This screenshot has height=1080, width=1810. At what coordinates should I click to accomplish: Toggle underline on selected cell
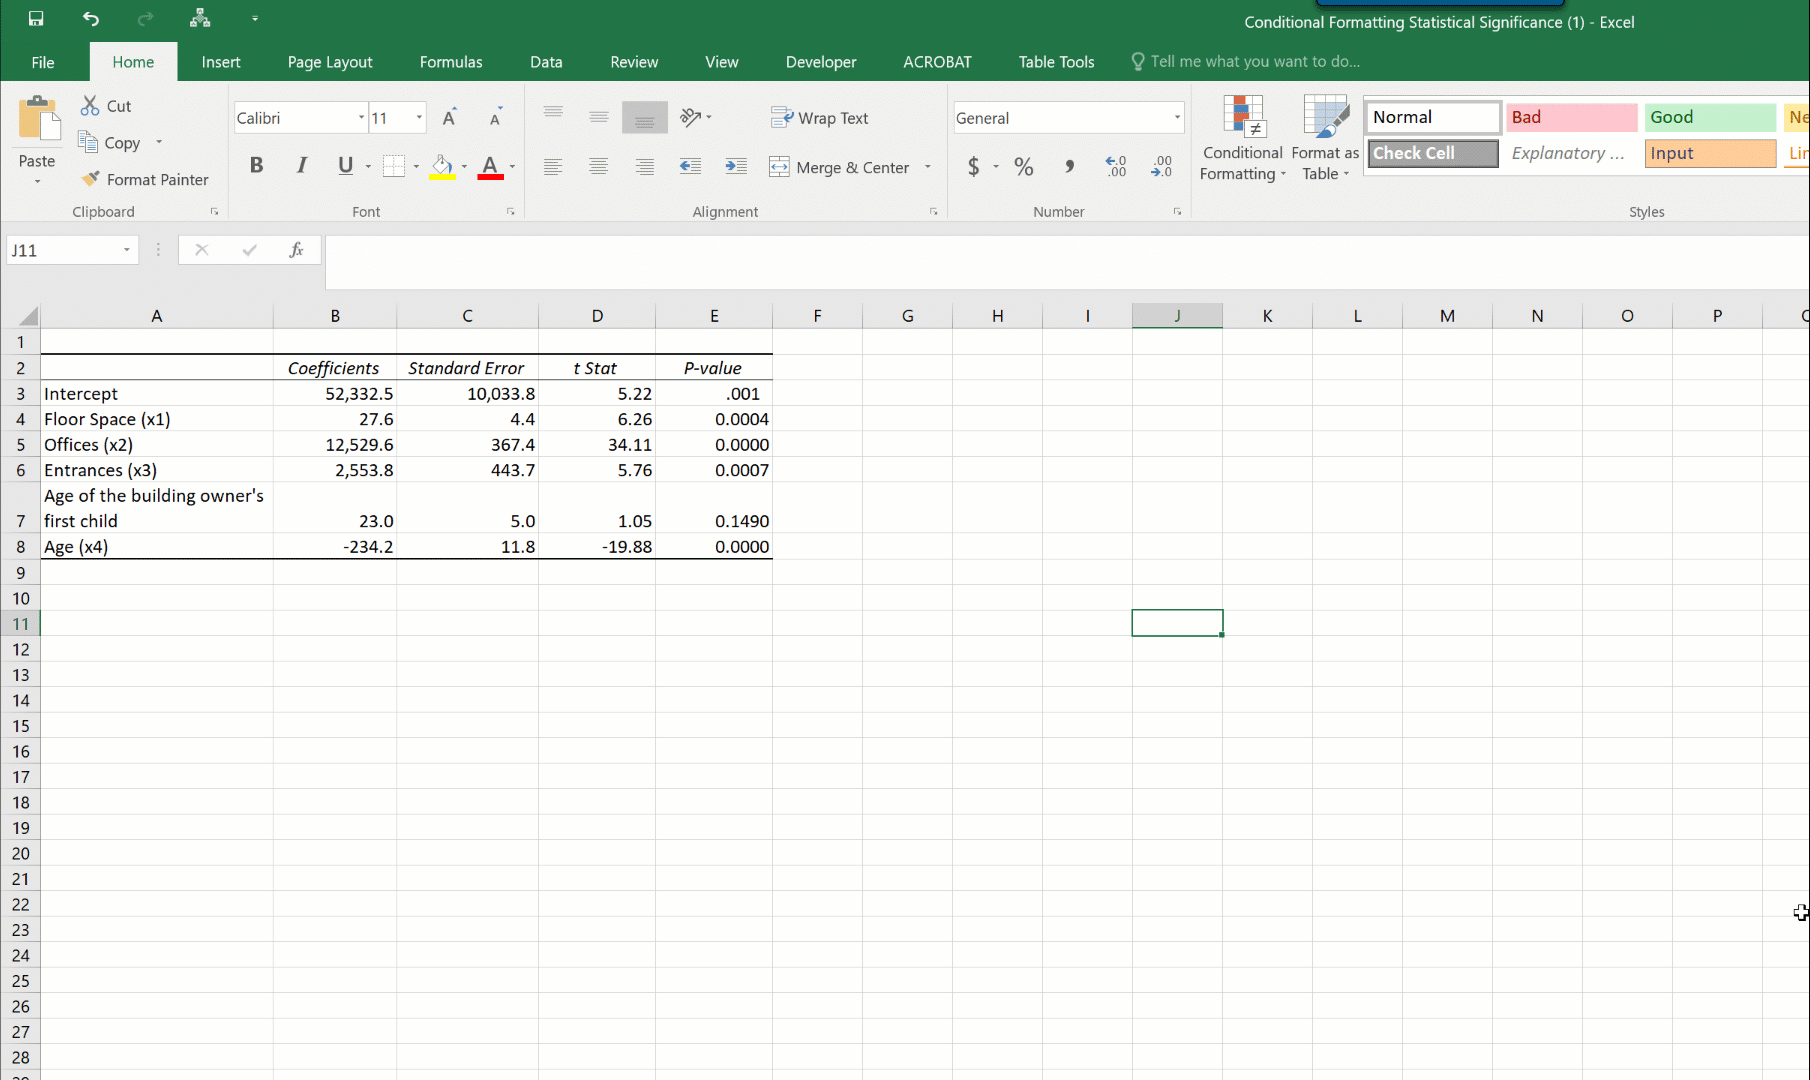click(344, 165)
